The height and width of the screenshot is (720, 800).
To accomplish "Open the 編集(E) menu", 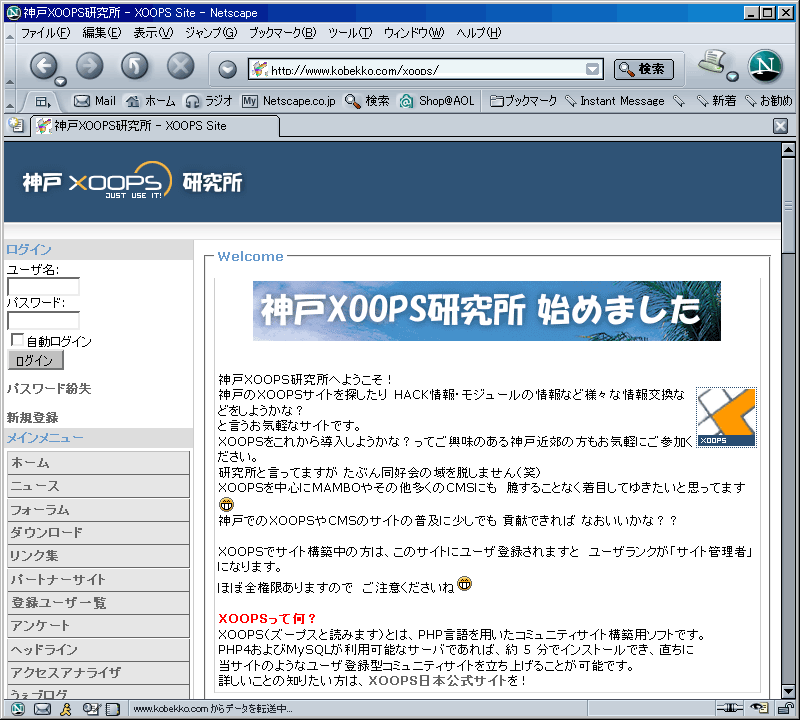I will pyautogui.click(x=102, y=33).
